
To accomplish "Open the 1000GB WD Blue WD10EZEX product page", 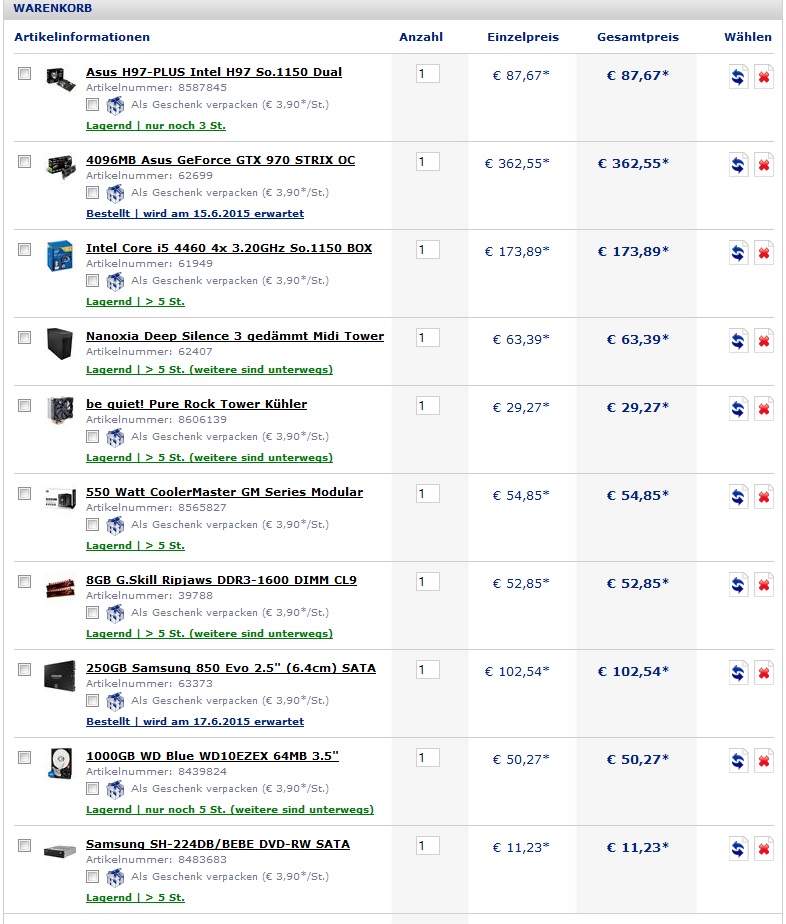I will tap(212, 756).
